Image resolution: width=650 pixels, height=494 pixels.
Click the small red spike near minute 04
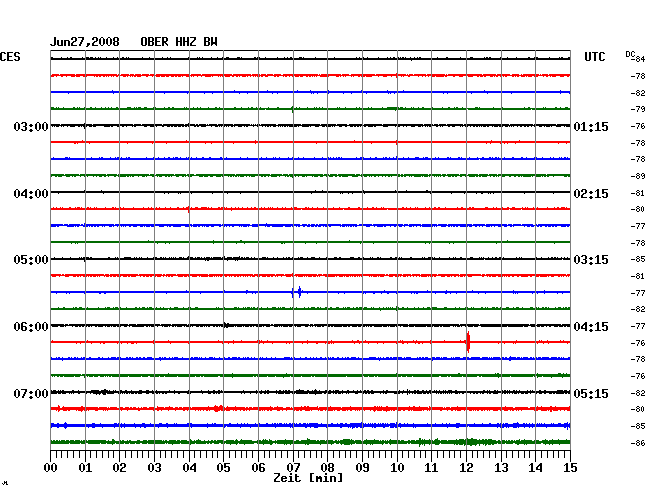(x=189, y=209)
